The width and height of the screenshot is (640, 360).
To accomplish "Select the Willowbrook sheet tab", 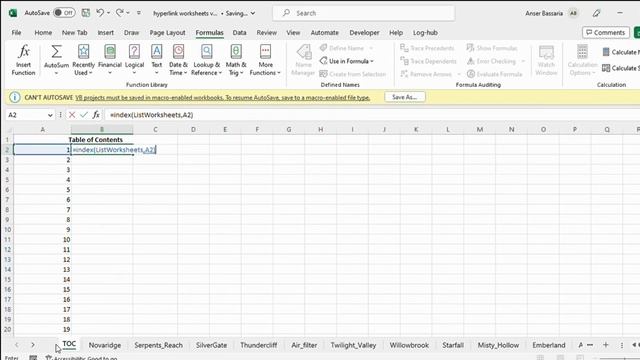I will click(409, 345).
